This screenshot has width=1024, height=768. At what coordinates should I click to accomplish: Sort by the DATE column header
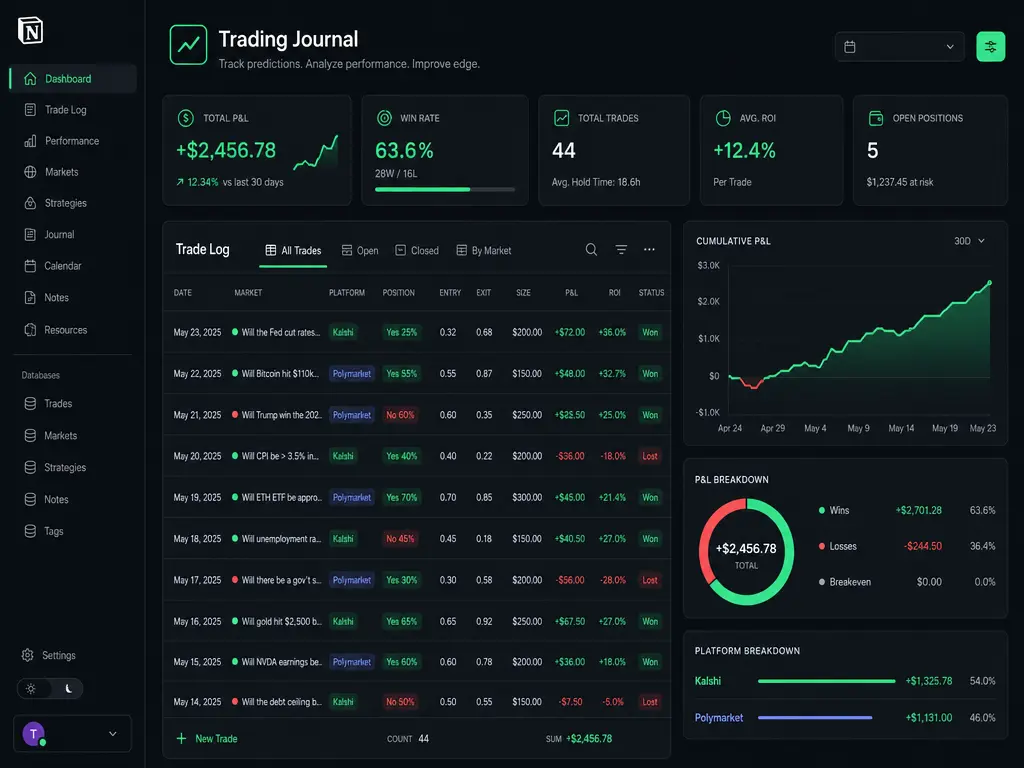pyautogui.click(x=183, y=293)
